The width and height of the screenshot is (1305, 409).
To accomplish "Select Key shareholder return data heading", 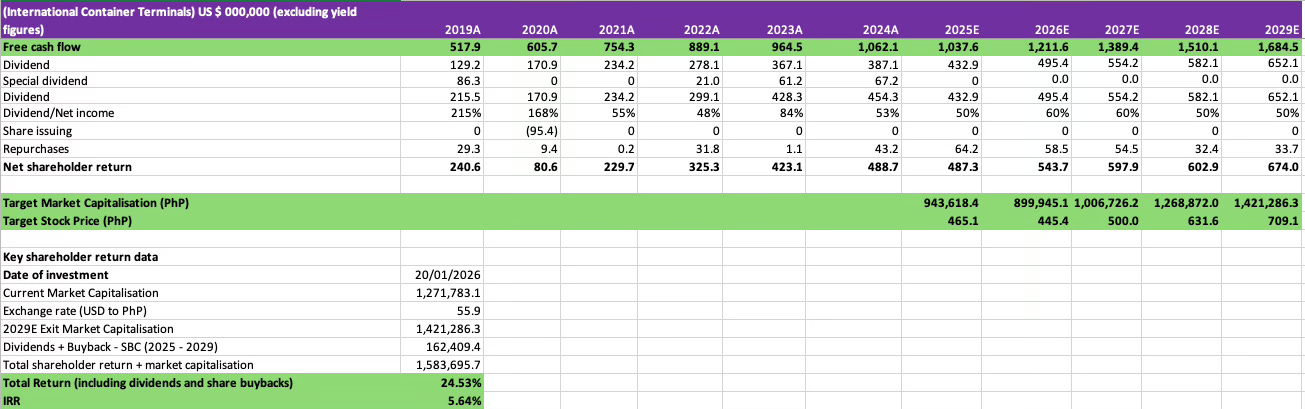I will point(78,257).
